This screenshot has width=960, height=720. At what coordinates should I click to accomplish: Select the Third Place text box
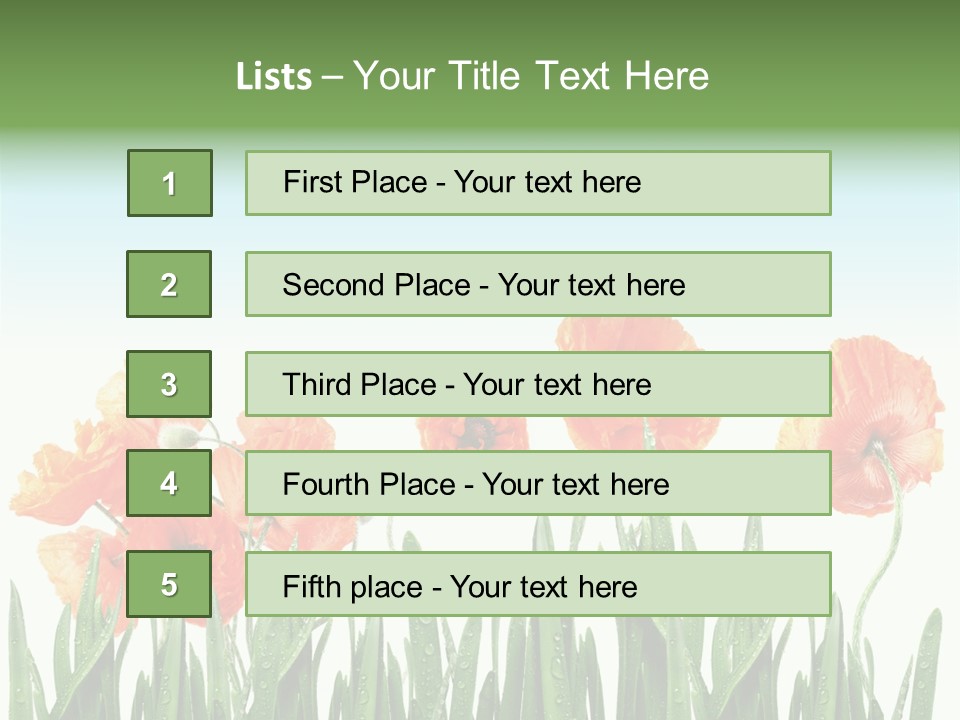[x=538, y=384]
